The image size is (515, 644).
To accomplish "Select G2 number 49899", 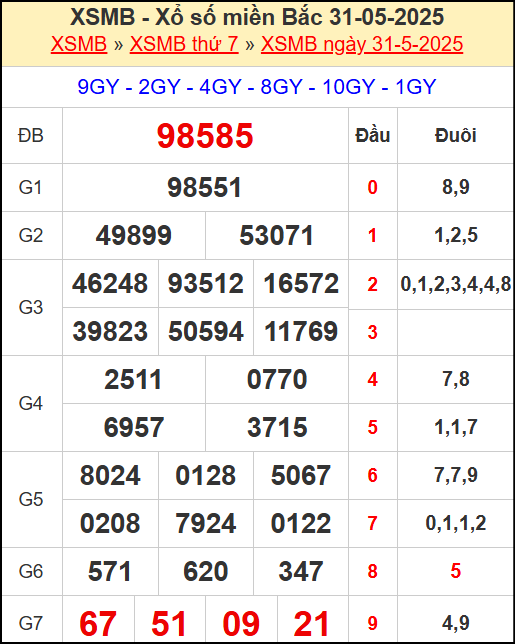I will pyautogui.click(x=133, y=236).
